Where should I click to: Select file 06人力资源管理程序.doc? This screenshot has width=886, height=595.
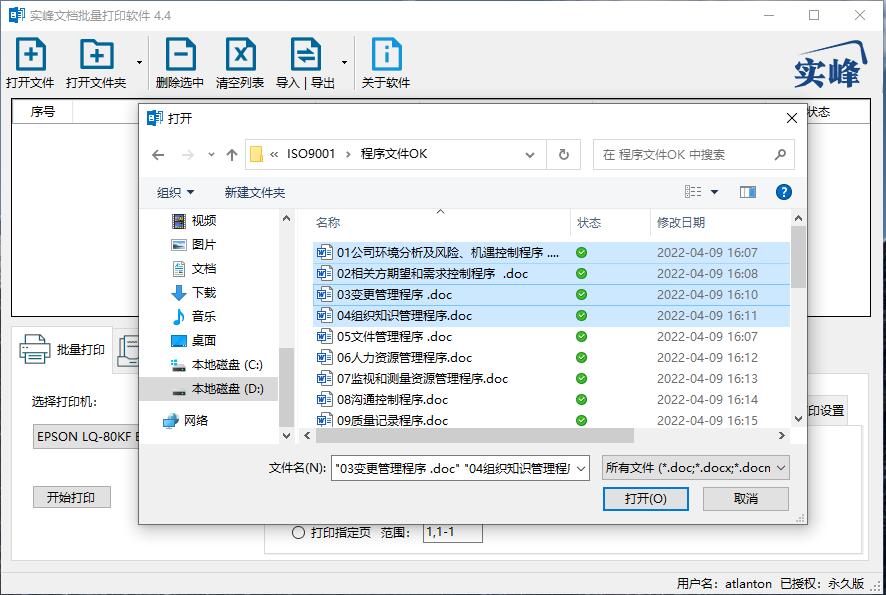551,358
